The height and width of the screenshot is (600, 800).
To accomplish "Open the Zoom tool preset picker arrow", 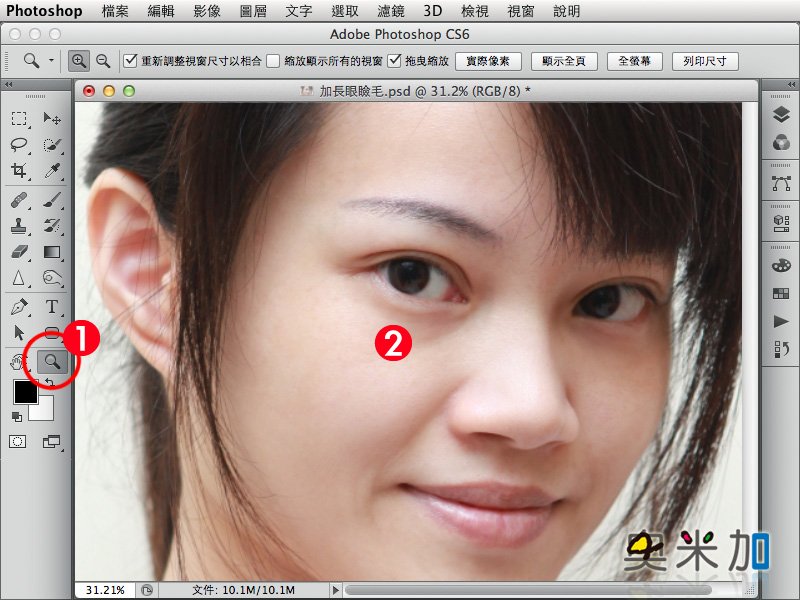I will tap(51, 61).
